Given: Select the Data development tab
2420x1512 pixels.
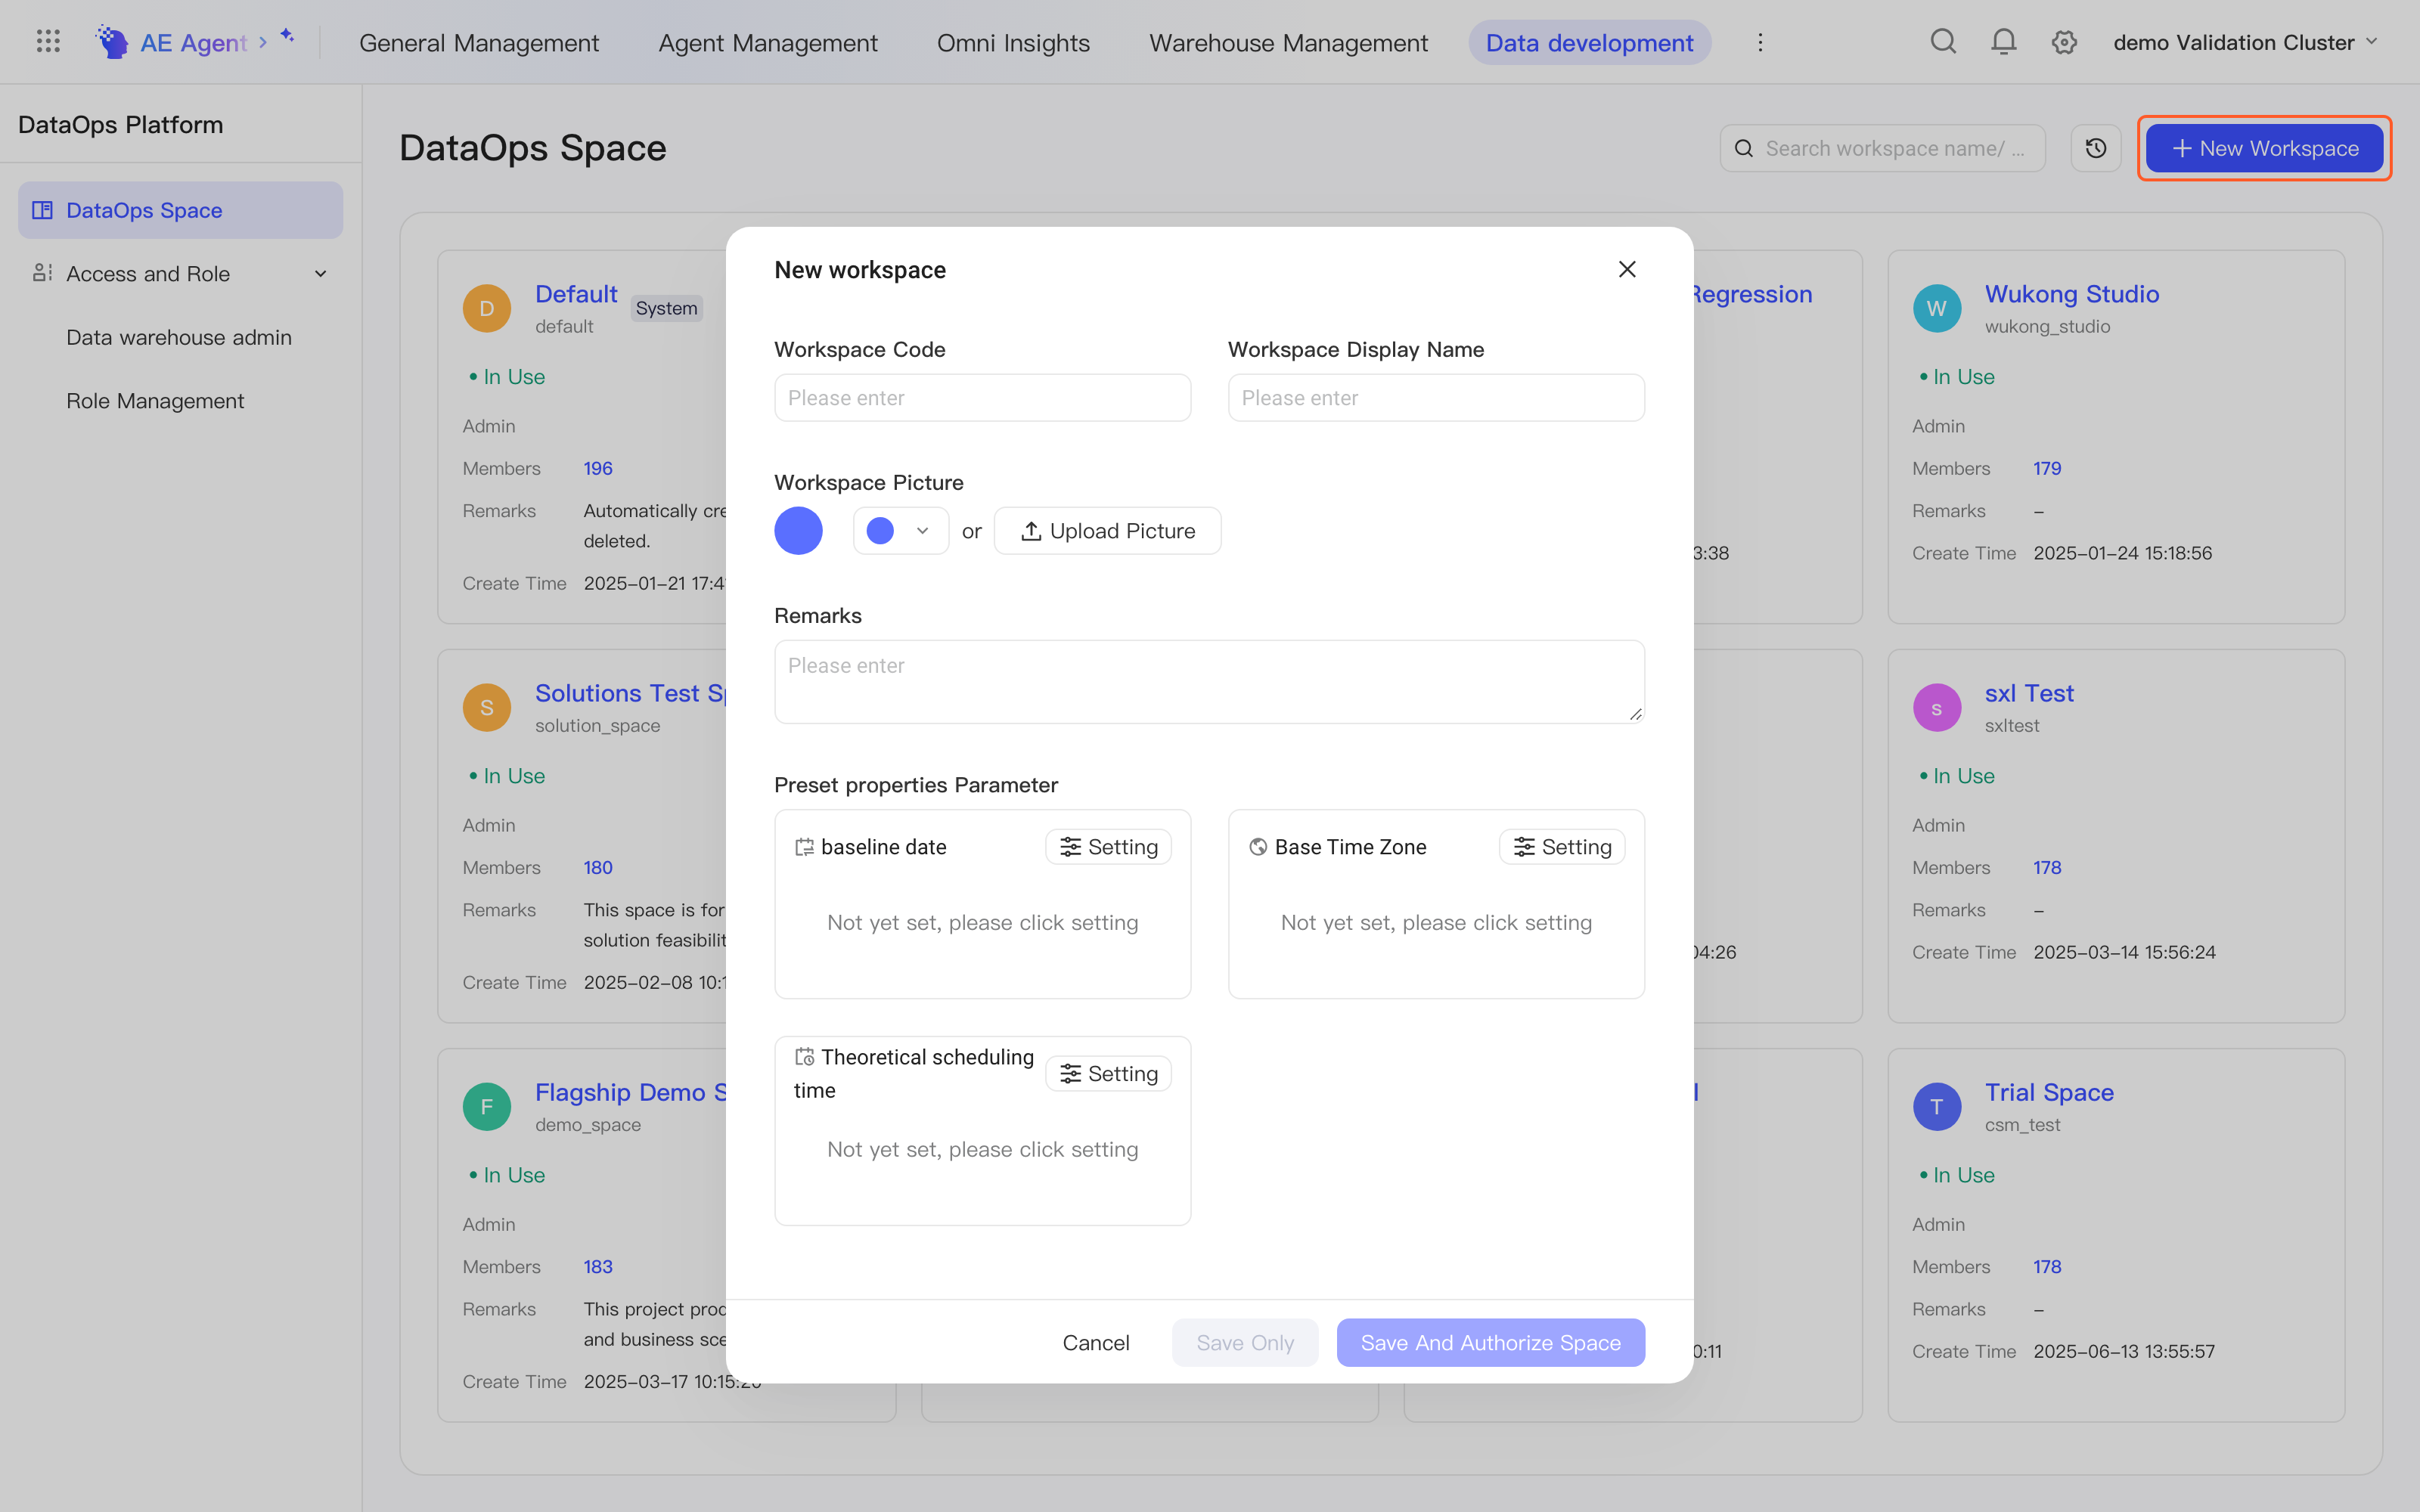Looking at the screenshot, I should [x=1589, y=42].
